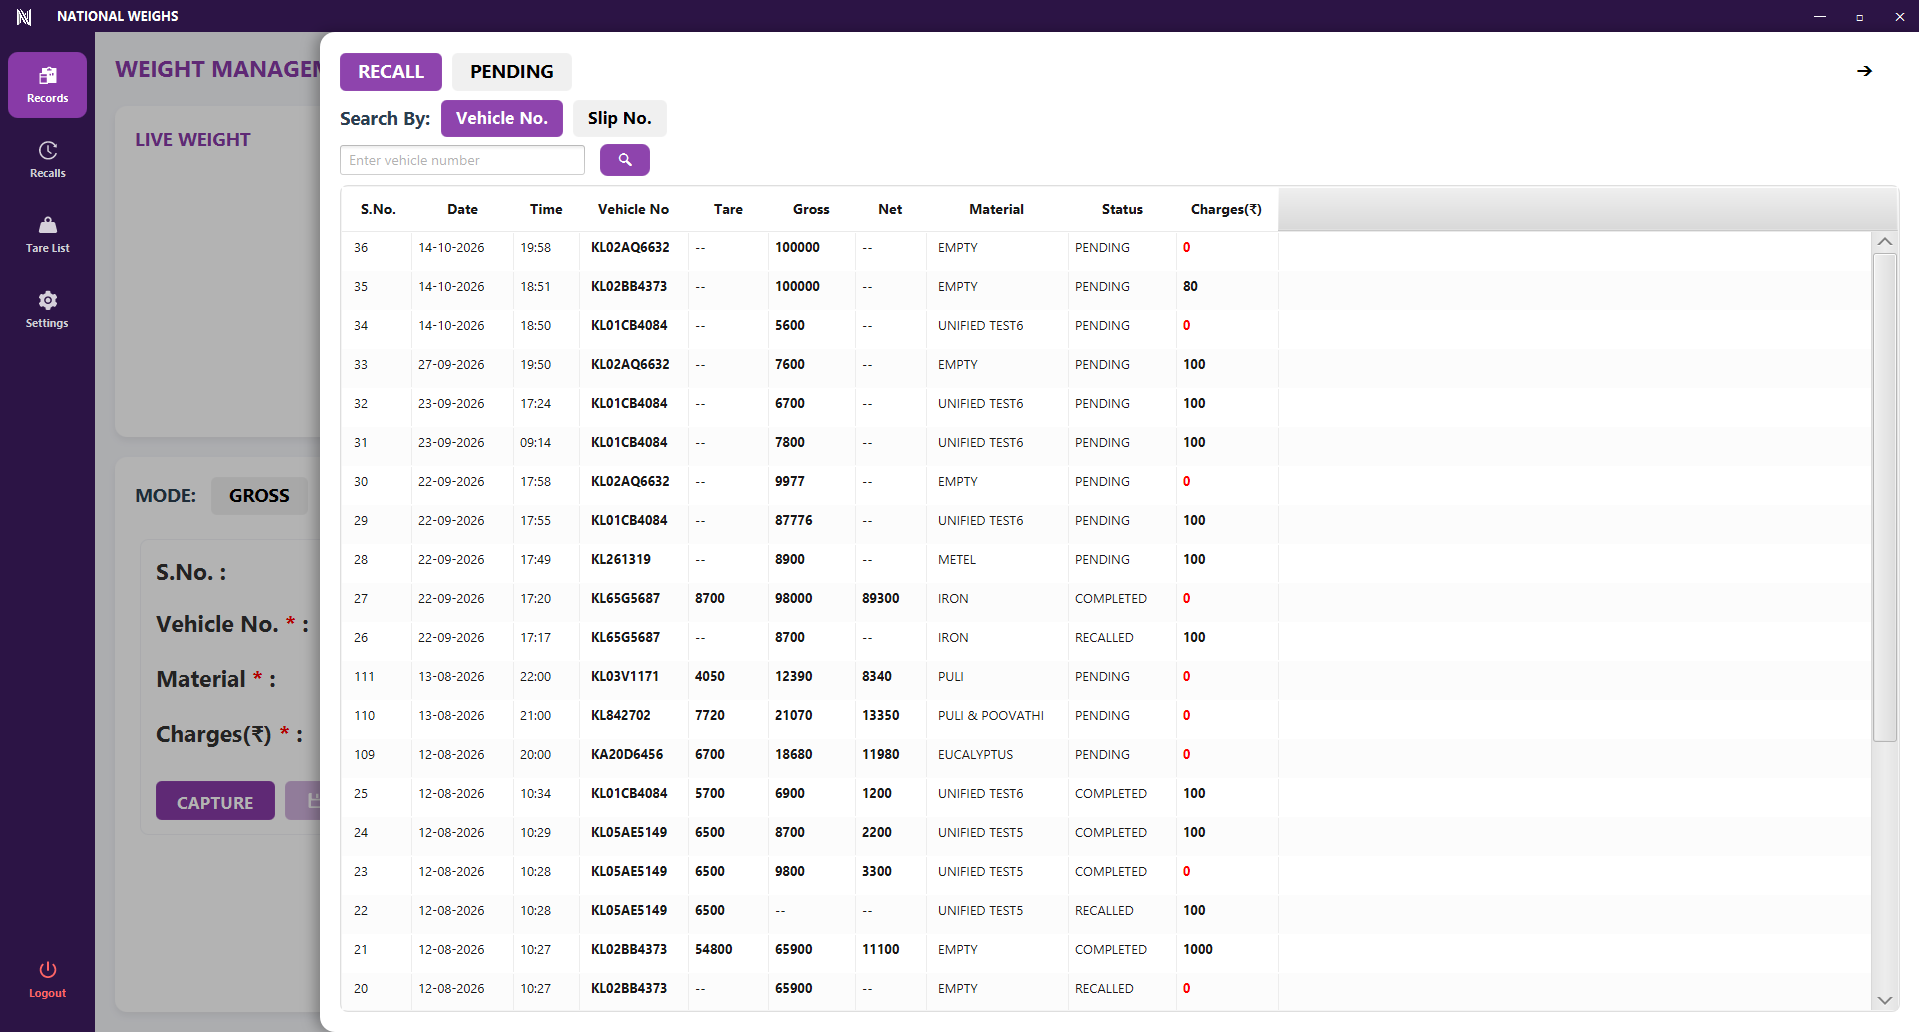Click COMPLETED status in row 27
This screenshot has width=1919, height=1032.
[x=1111, y=599]
